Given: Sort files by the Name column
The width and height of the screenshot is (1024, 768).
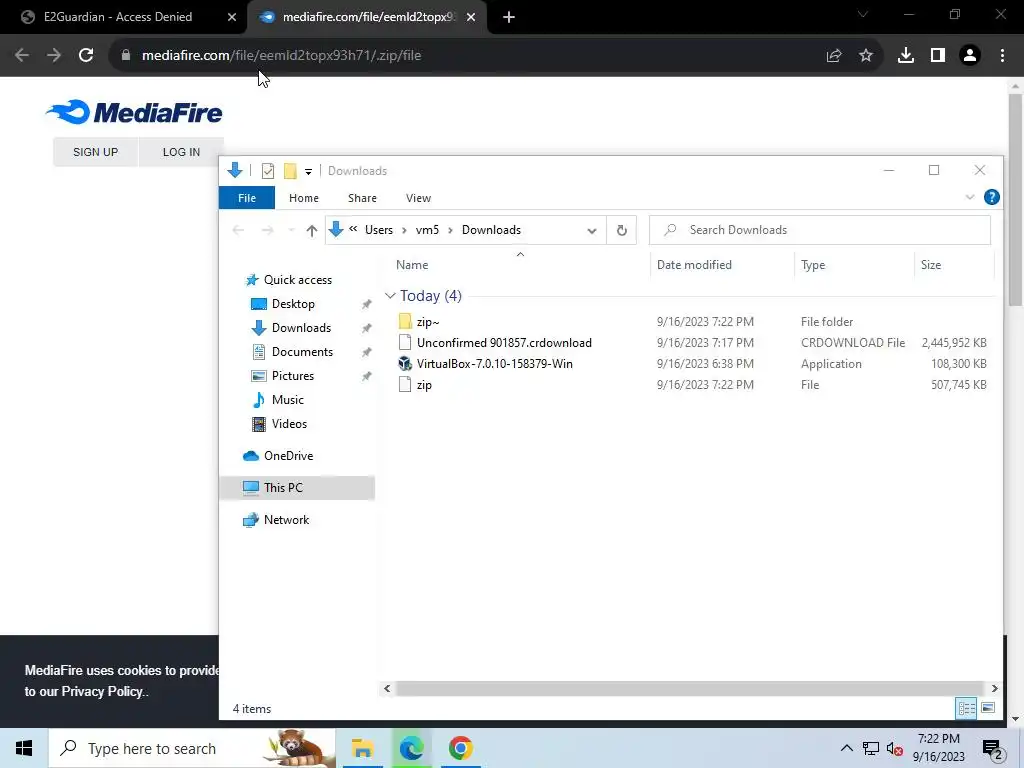Looking at the screenshot, I should [x=412, y=264].
